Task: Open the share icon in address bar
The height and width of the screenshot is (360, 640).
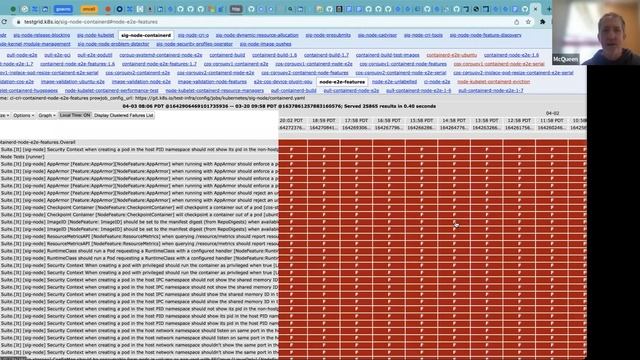Action: pos(517,22)
